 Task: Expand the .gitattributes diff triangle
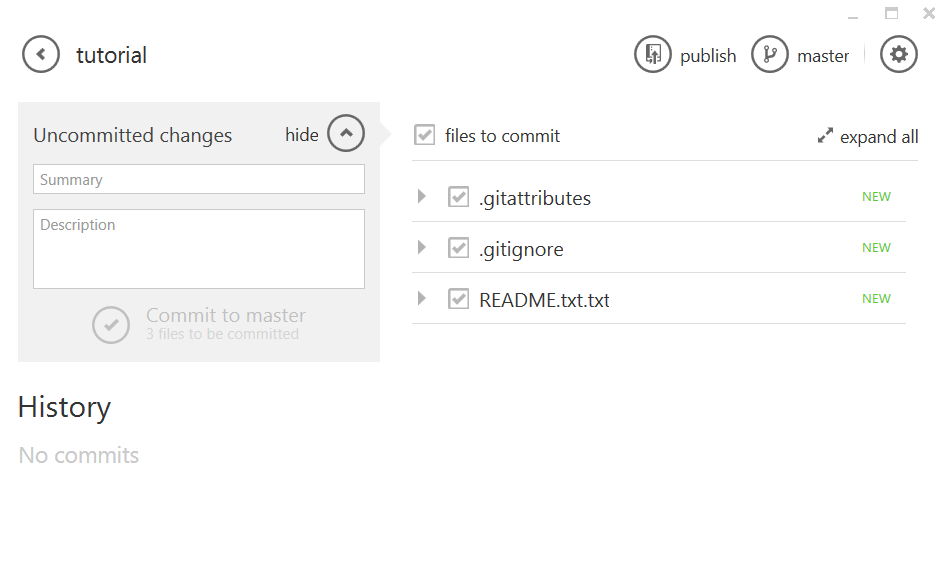point(422,196)
